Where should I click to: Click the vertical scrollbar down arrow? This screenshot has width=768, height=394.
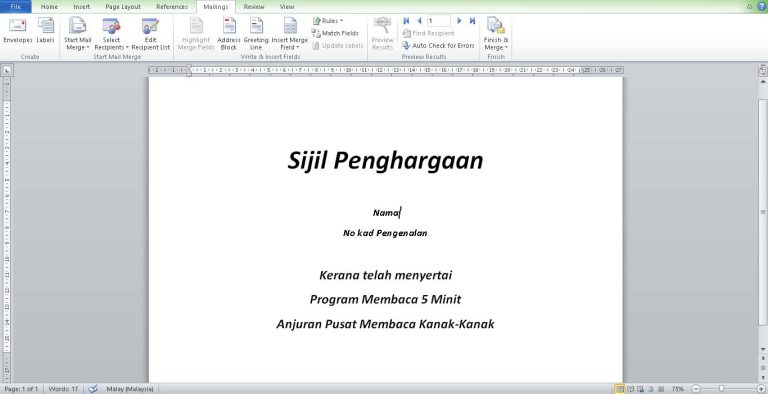pos(763,349)
